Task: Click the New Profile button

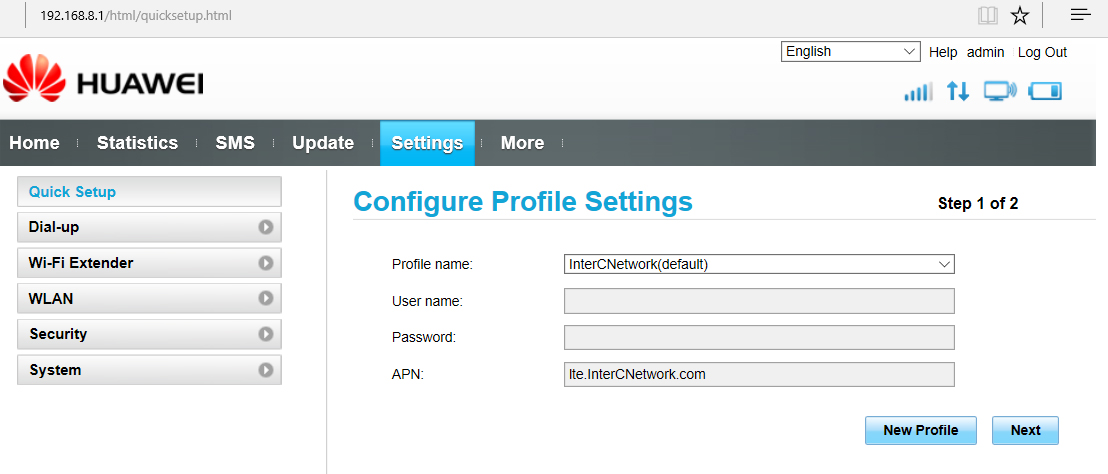Action: [921, 430]
